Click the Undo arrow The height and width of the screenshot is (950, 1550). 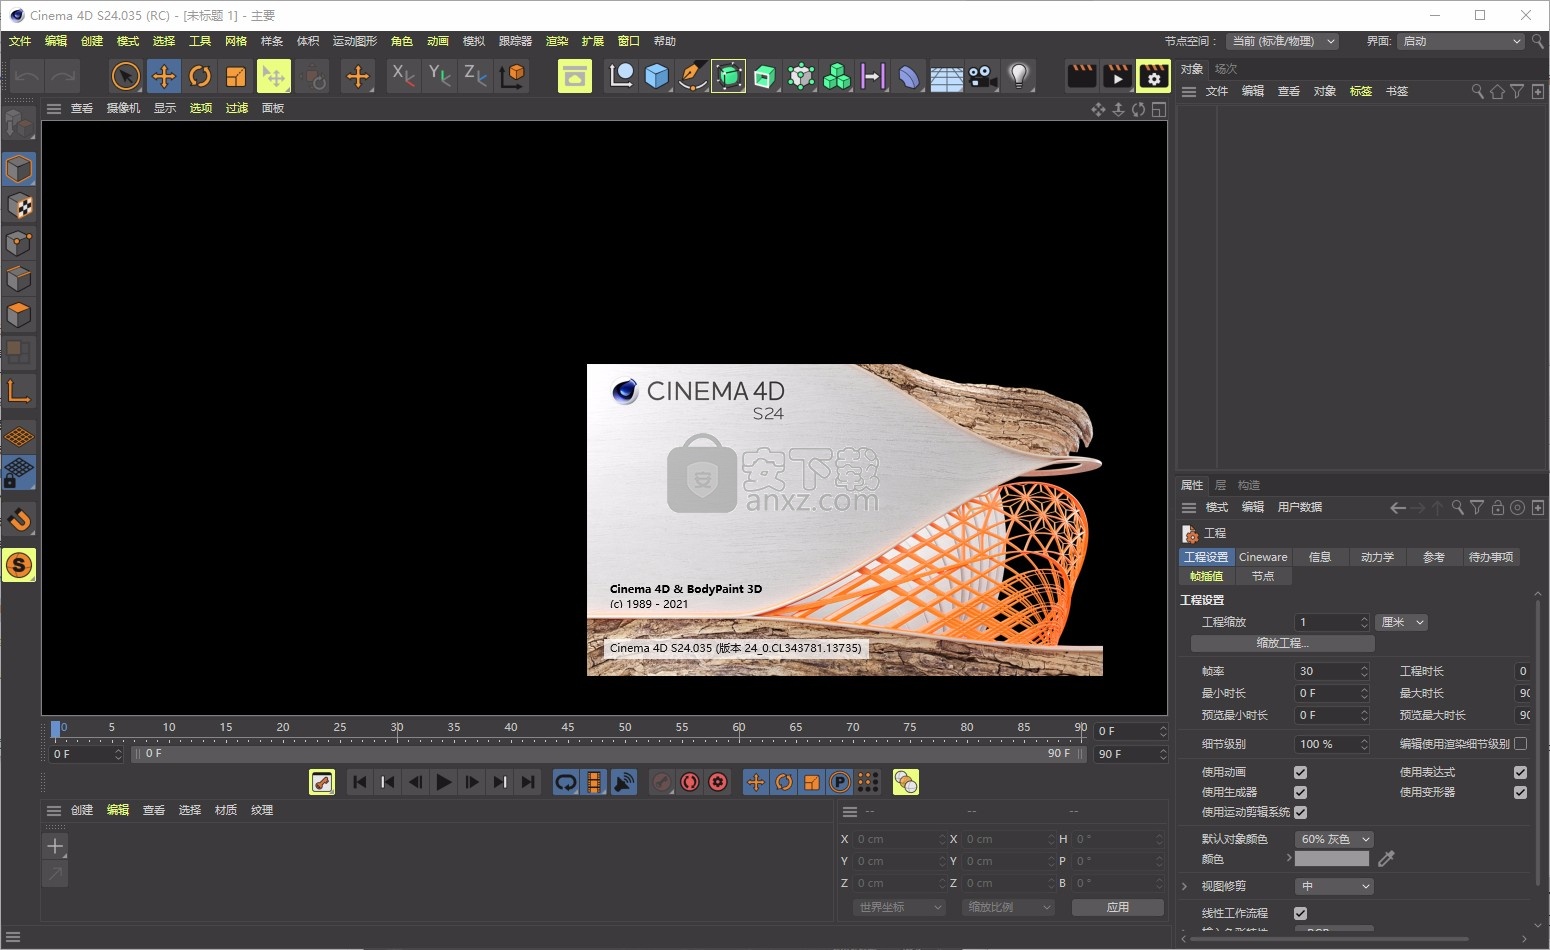tap(27, 76)
